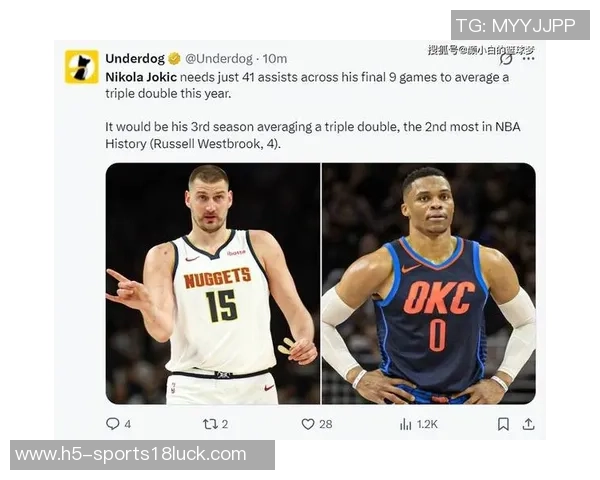Click the 10m timestamp

(274, 59)
